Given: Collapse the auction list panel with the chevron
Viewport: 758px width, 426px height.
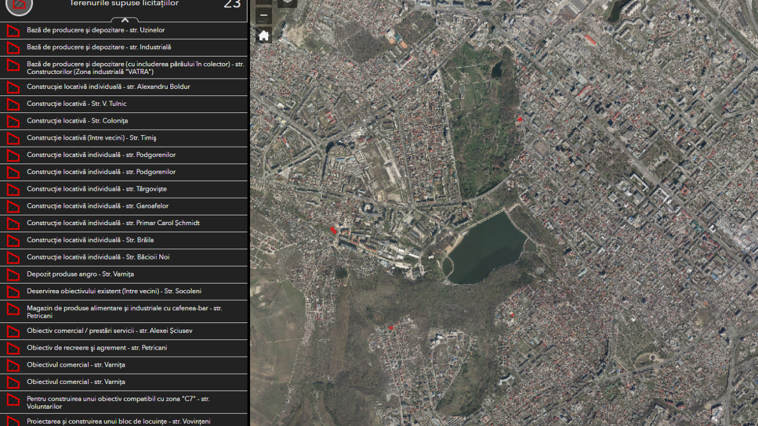Looking at the screenshot, I should pos(125,19).
